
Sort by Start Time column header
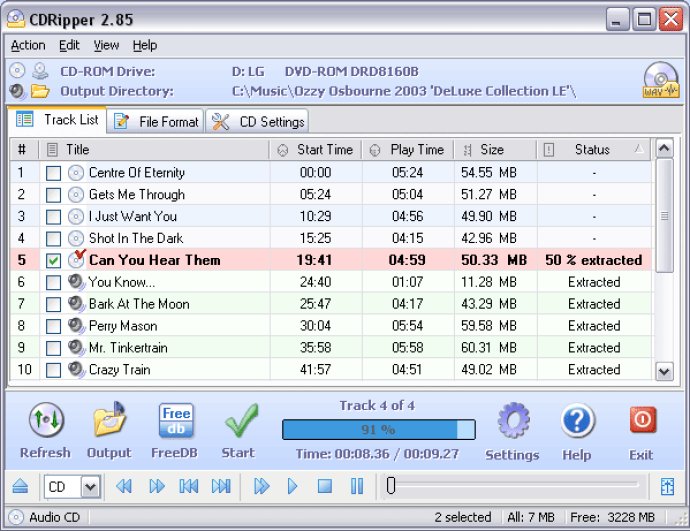316,150
